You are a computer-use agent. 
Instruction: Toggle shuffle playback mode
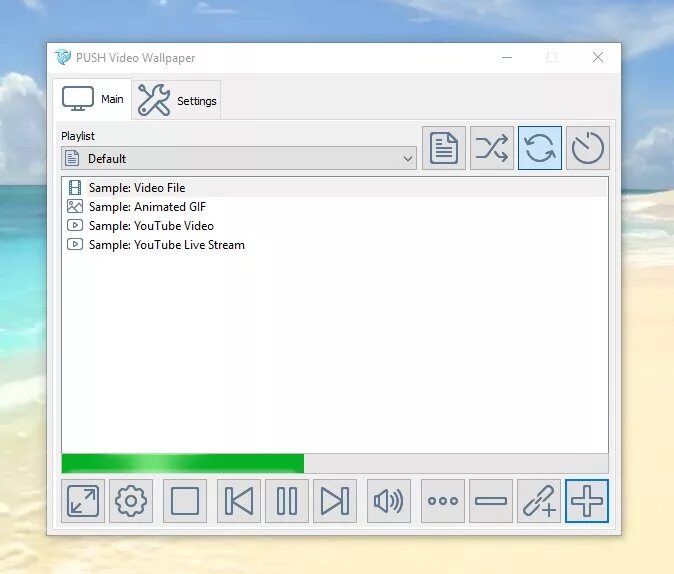(x=492, y=148)
